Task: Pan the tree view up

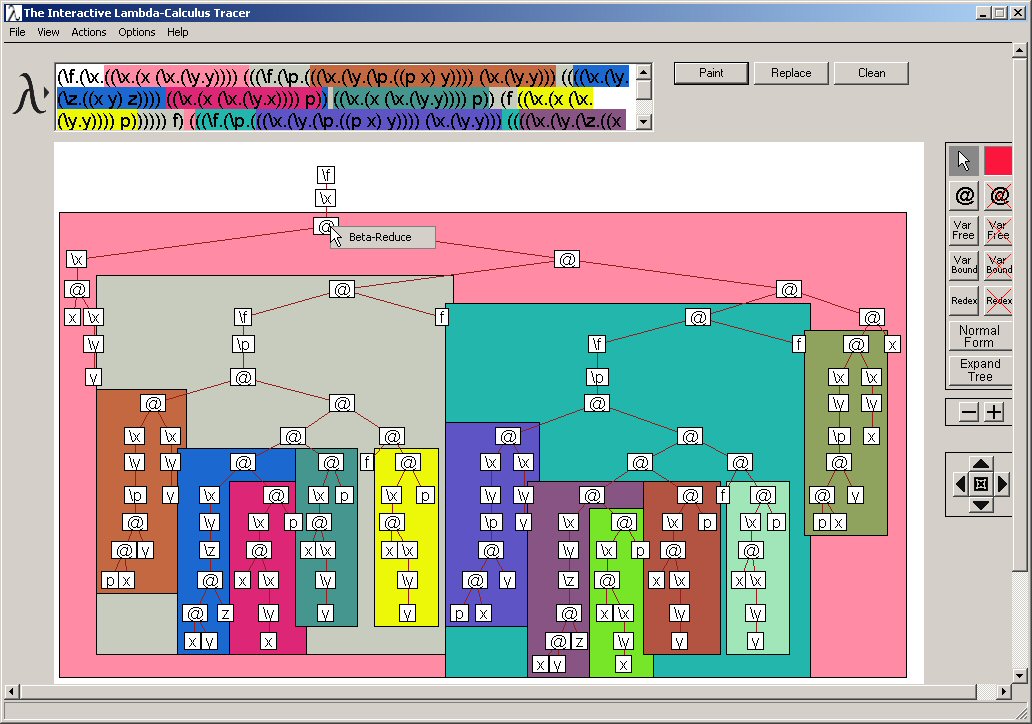Action: pyautogui.click(x=981, y=464)
